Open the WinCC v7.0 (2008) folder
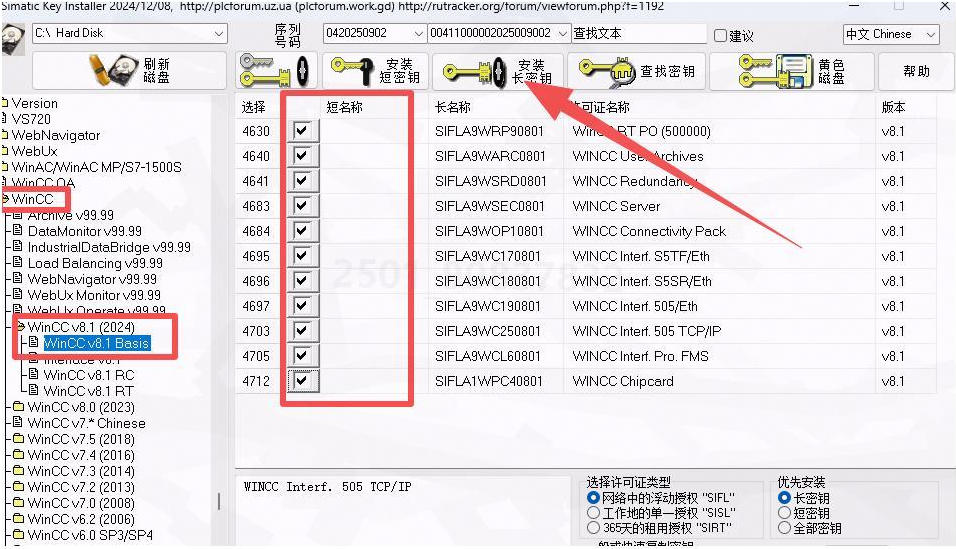 tap(73, 503)
